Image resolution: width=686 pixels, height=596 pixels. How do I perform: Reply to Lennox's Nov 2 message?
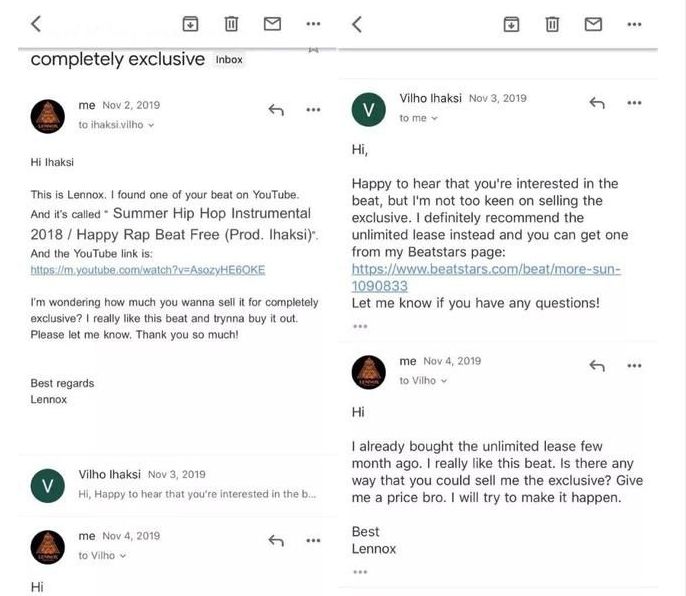coord(276,110)
